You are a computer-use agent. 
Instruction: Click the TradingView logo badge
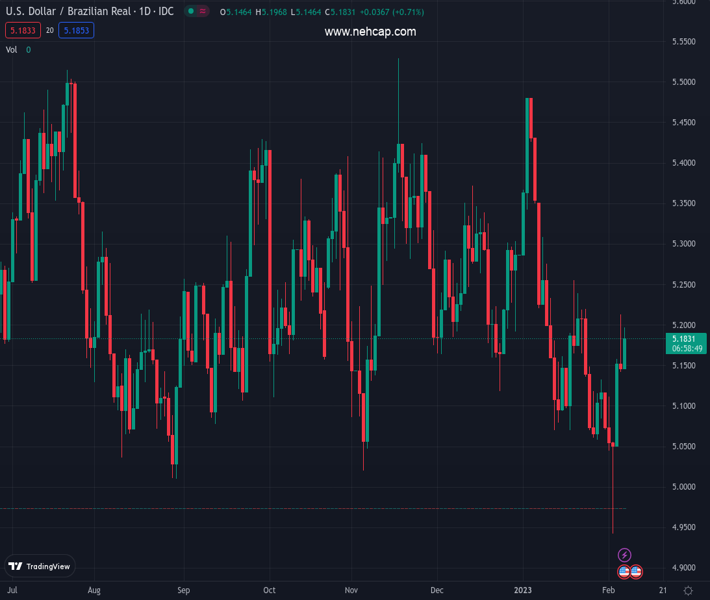(x=40, y=566)
